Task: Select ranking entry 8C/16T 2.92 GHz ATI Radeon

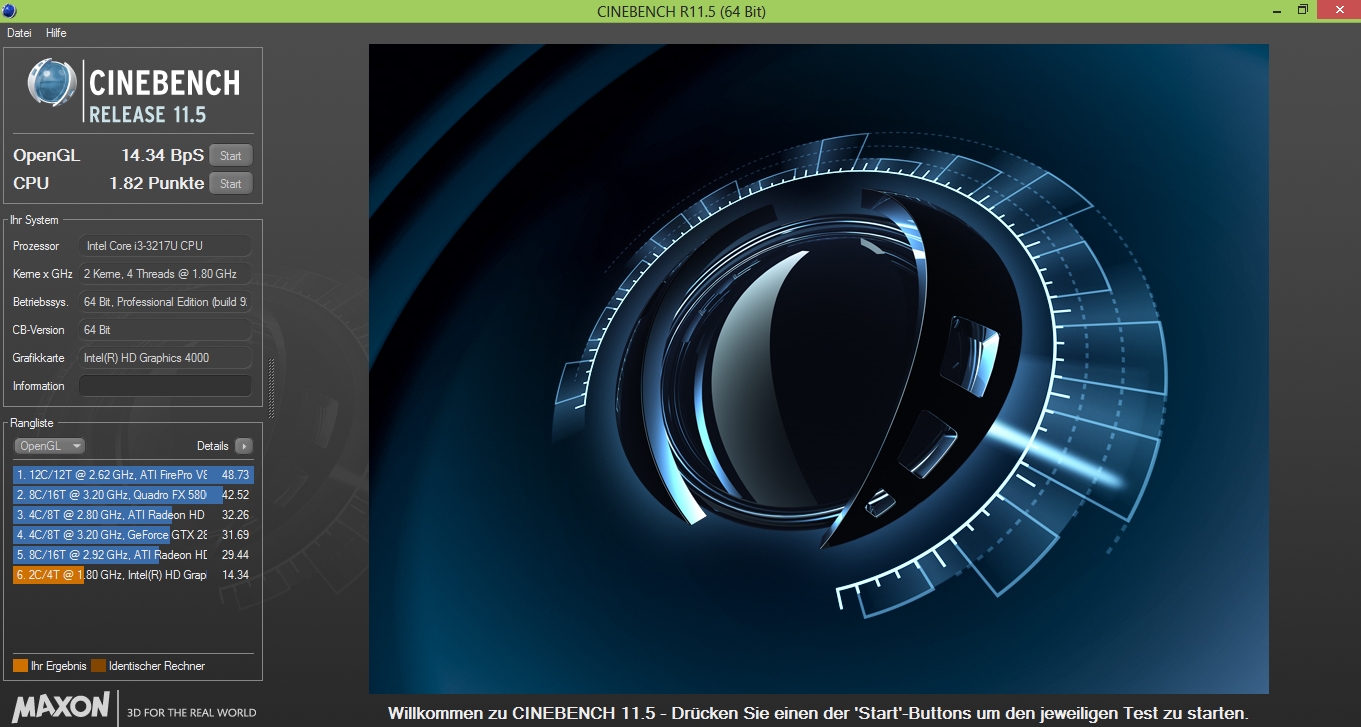Action: [x=133, y=555]
